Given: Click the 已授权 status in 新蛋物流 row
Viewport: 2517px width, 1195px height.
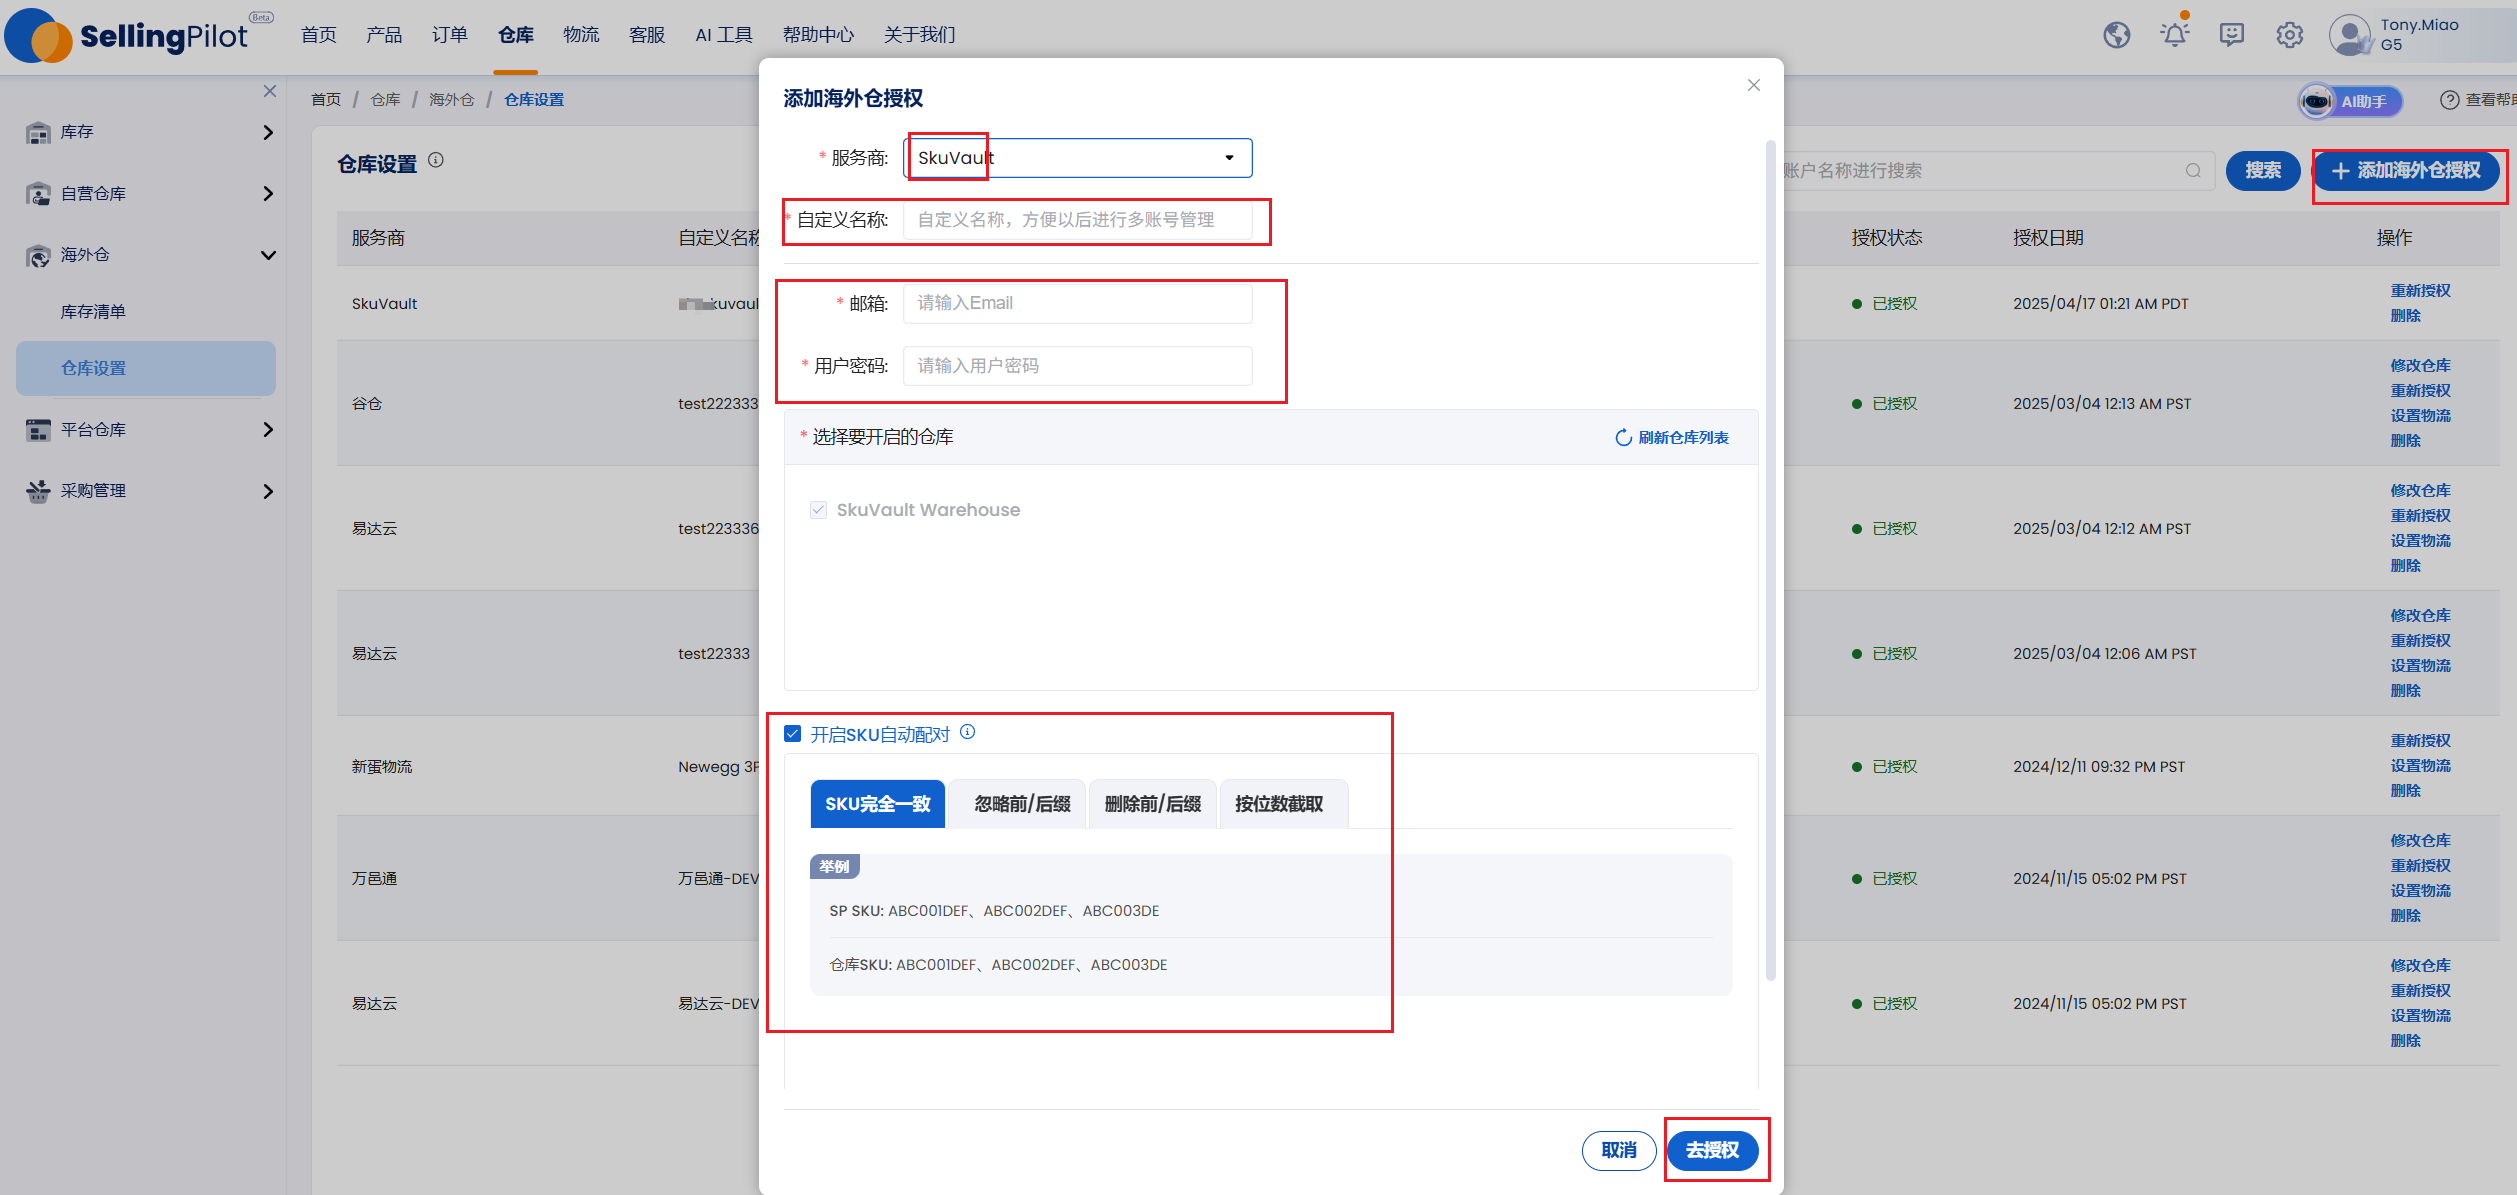Looking at the screenshot, I should pyautogui.click(x=1884, y=767).
